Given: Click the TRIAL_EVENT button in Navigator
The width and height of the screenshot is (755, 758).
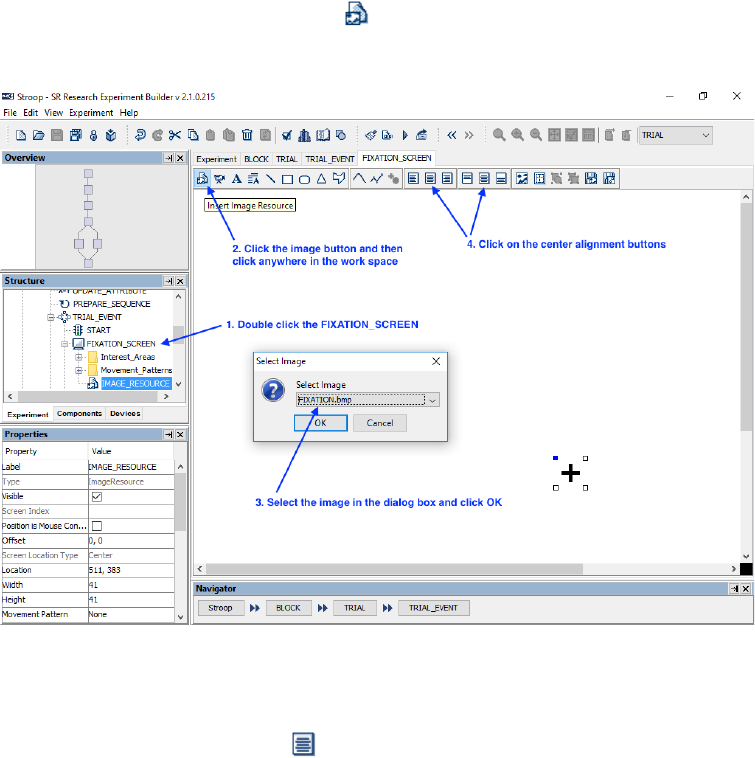Looking at the screenshot, I should [433, 608].
